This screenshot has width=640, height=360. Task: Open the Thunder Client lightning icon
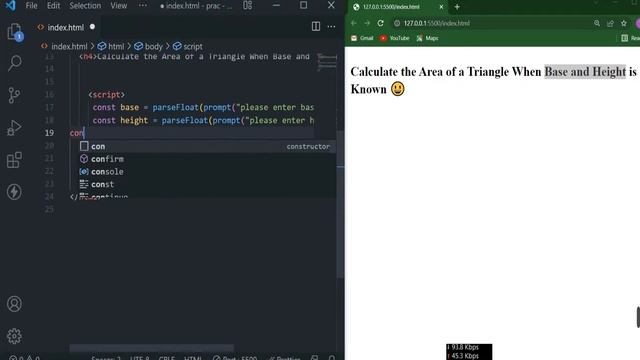14,192
